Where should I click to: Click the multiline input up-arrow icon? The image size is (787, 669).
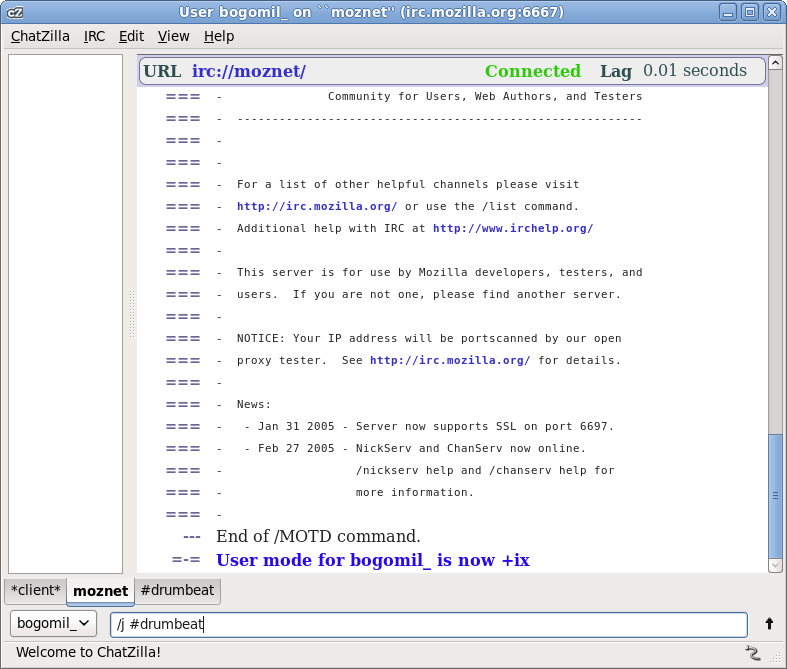point(769,624)
